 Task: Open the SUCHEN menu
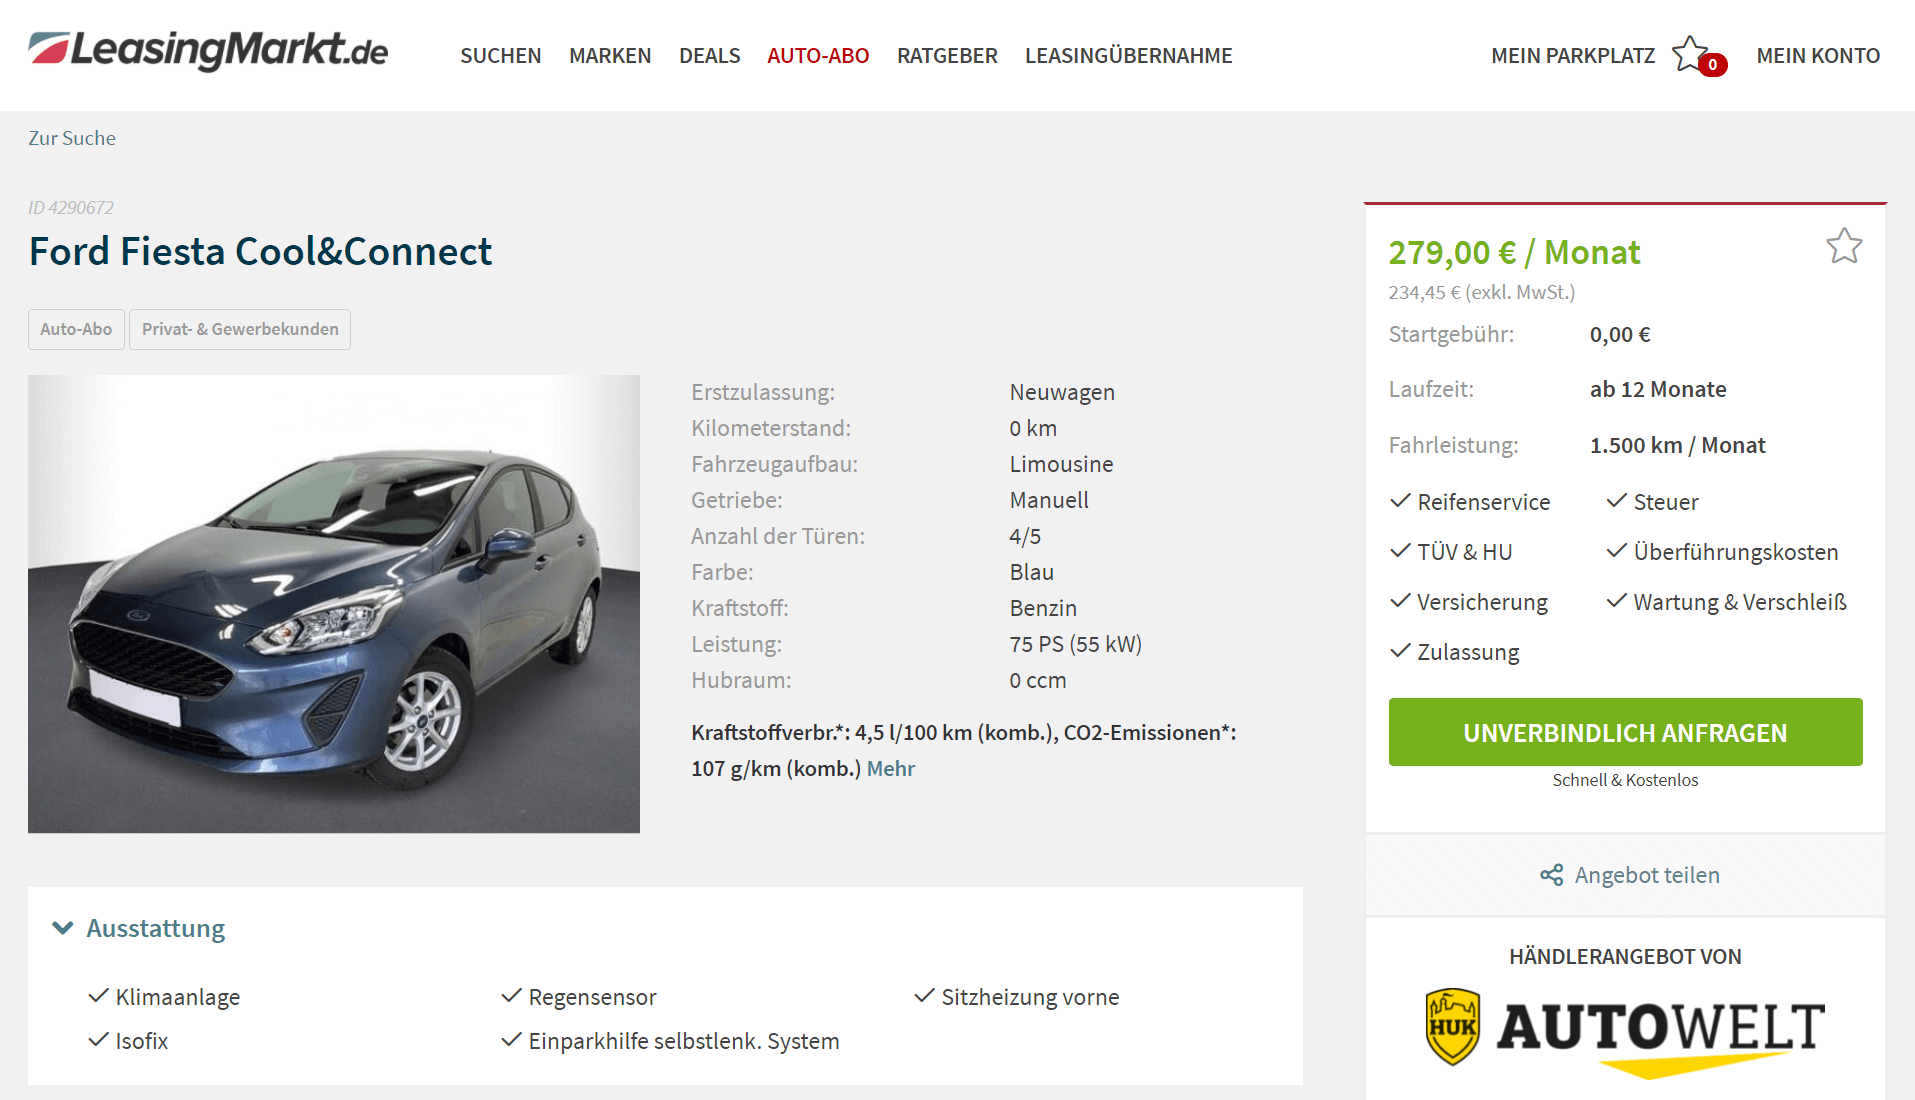[x=500, y=56]
